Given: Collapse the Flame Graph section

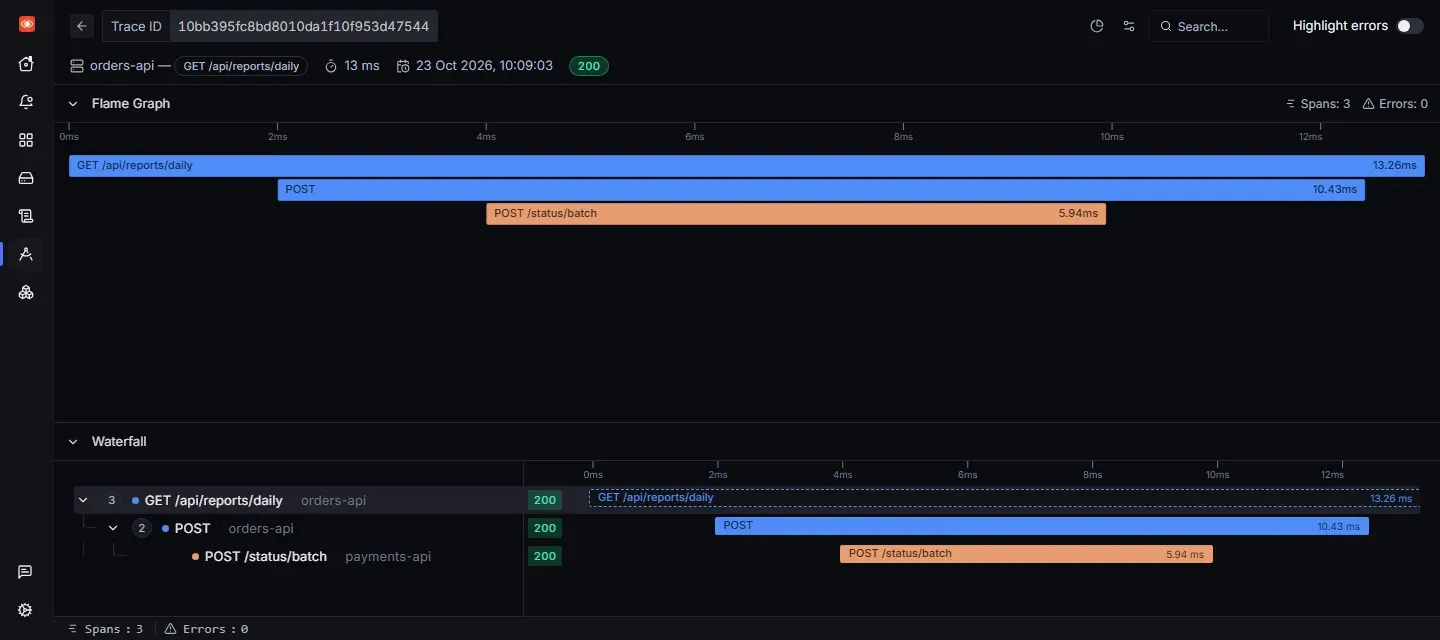Looking at the screenshot, I should [73, 104].
